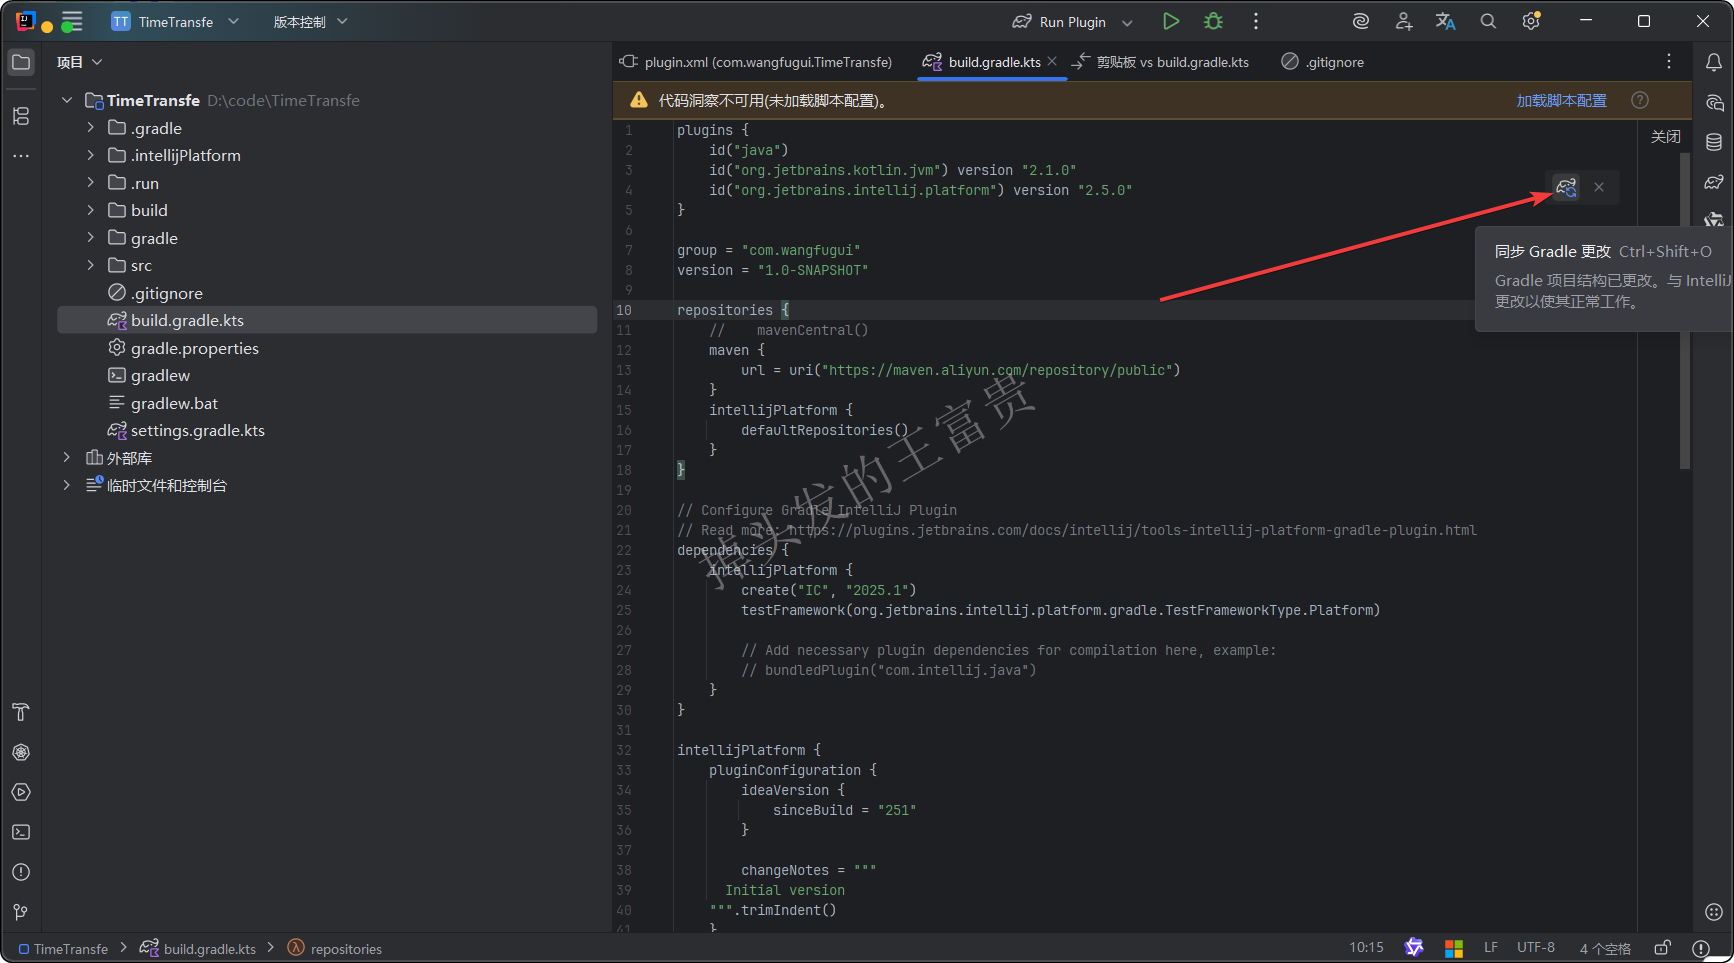Viewport: 1734px width, 963px height.
Task: Select build.gradle.kts in project tree
Action: coord(327,320)
